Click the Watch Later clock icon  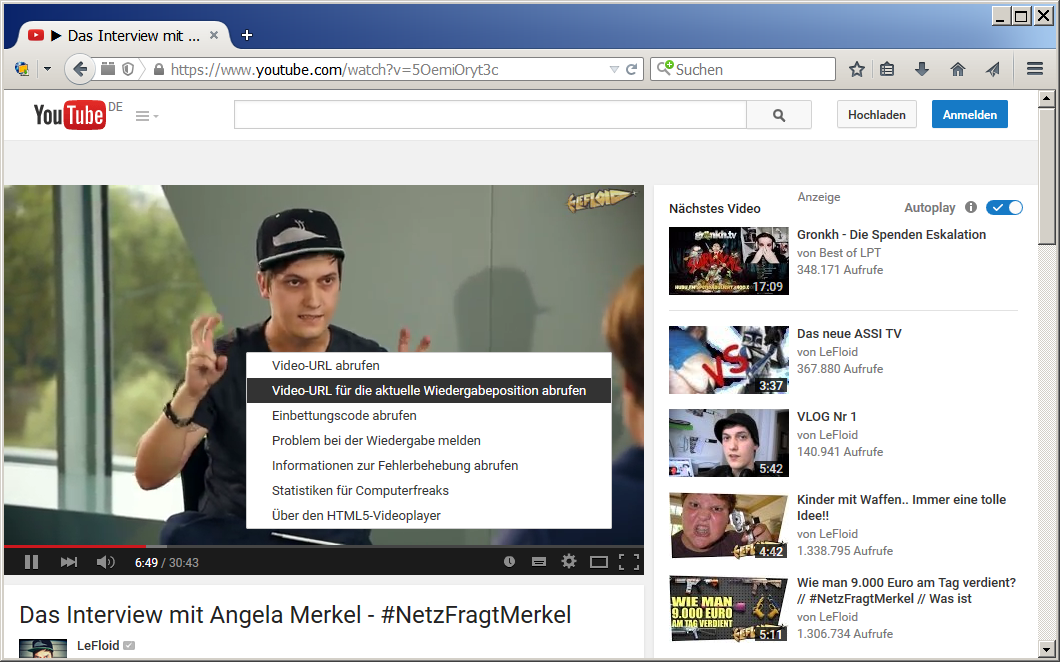tap(509, 561)
